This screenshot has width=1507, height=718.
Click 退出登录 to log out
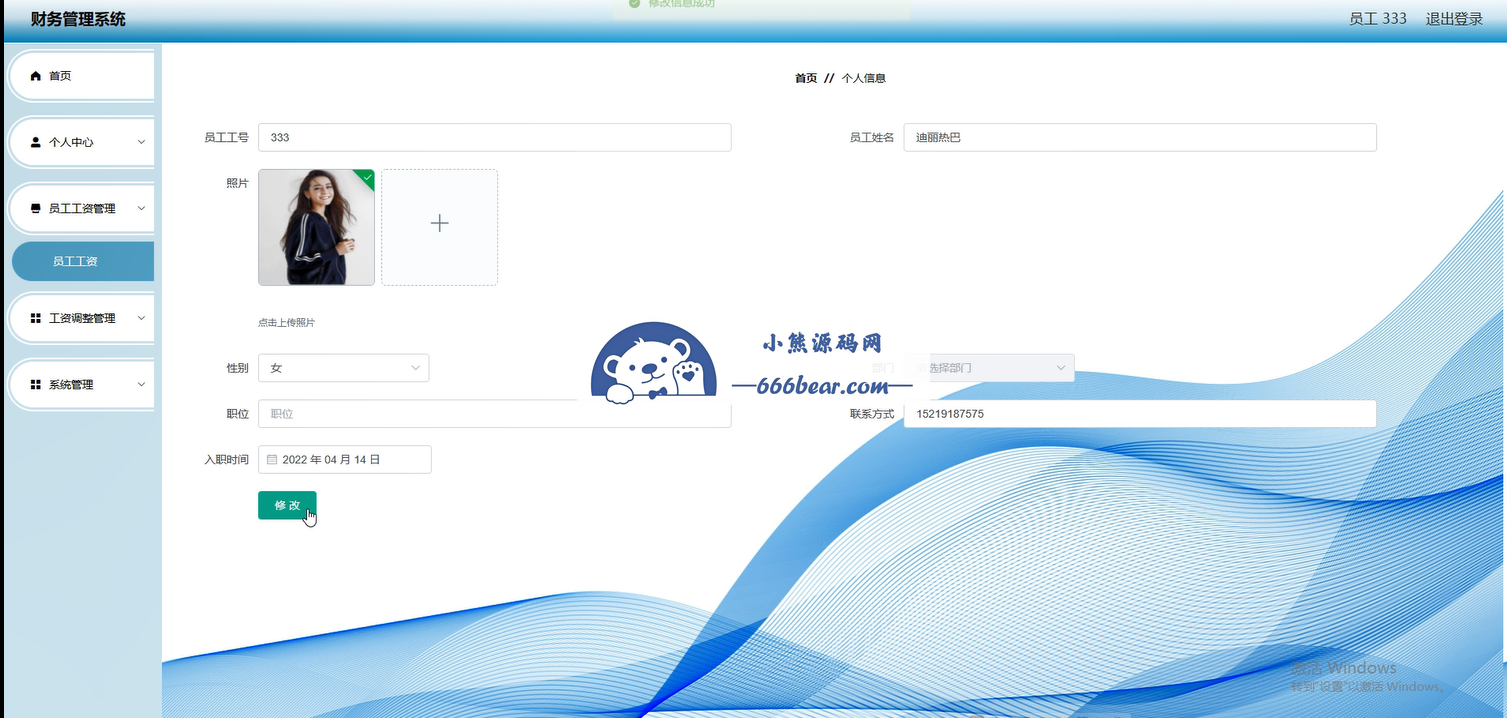[x=1454, y=19]
